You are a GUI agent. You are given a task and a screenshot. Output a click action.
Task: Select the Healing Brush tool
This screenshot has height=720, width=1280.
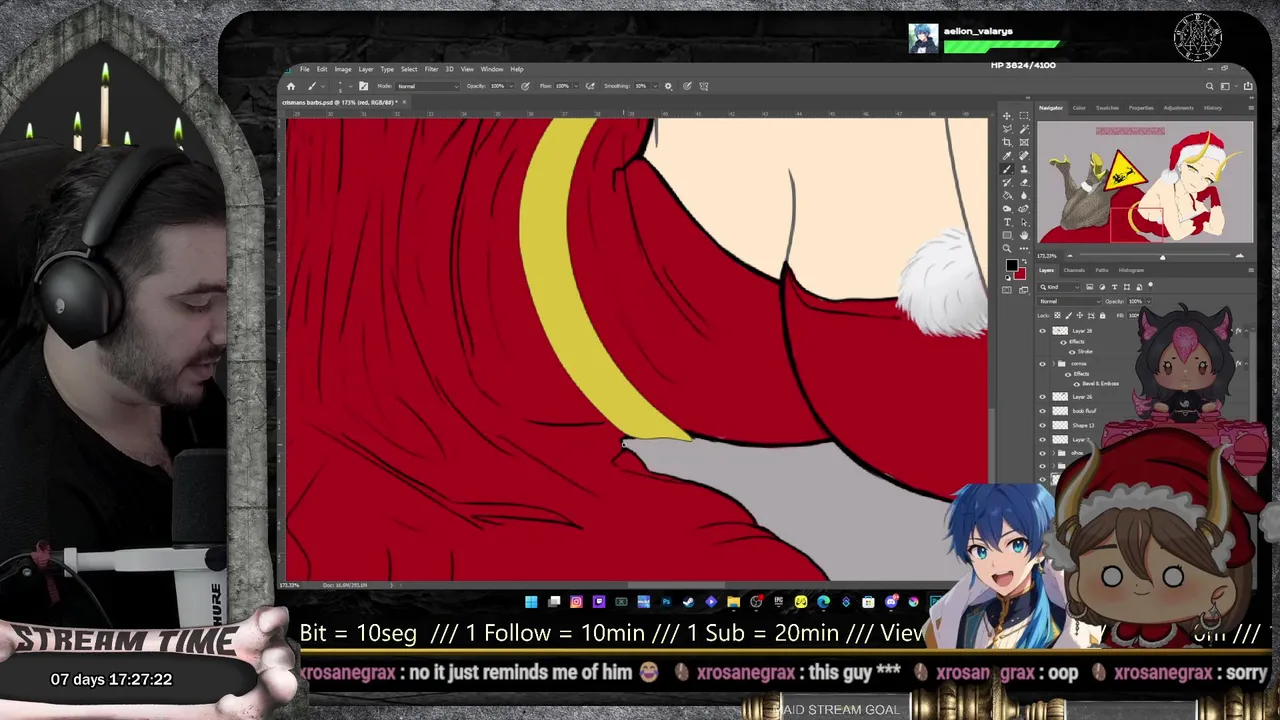pyautogui.click(x=1024, y=155)
